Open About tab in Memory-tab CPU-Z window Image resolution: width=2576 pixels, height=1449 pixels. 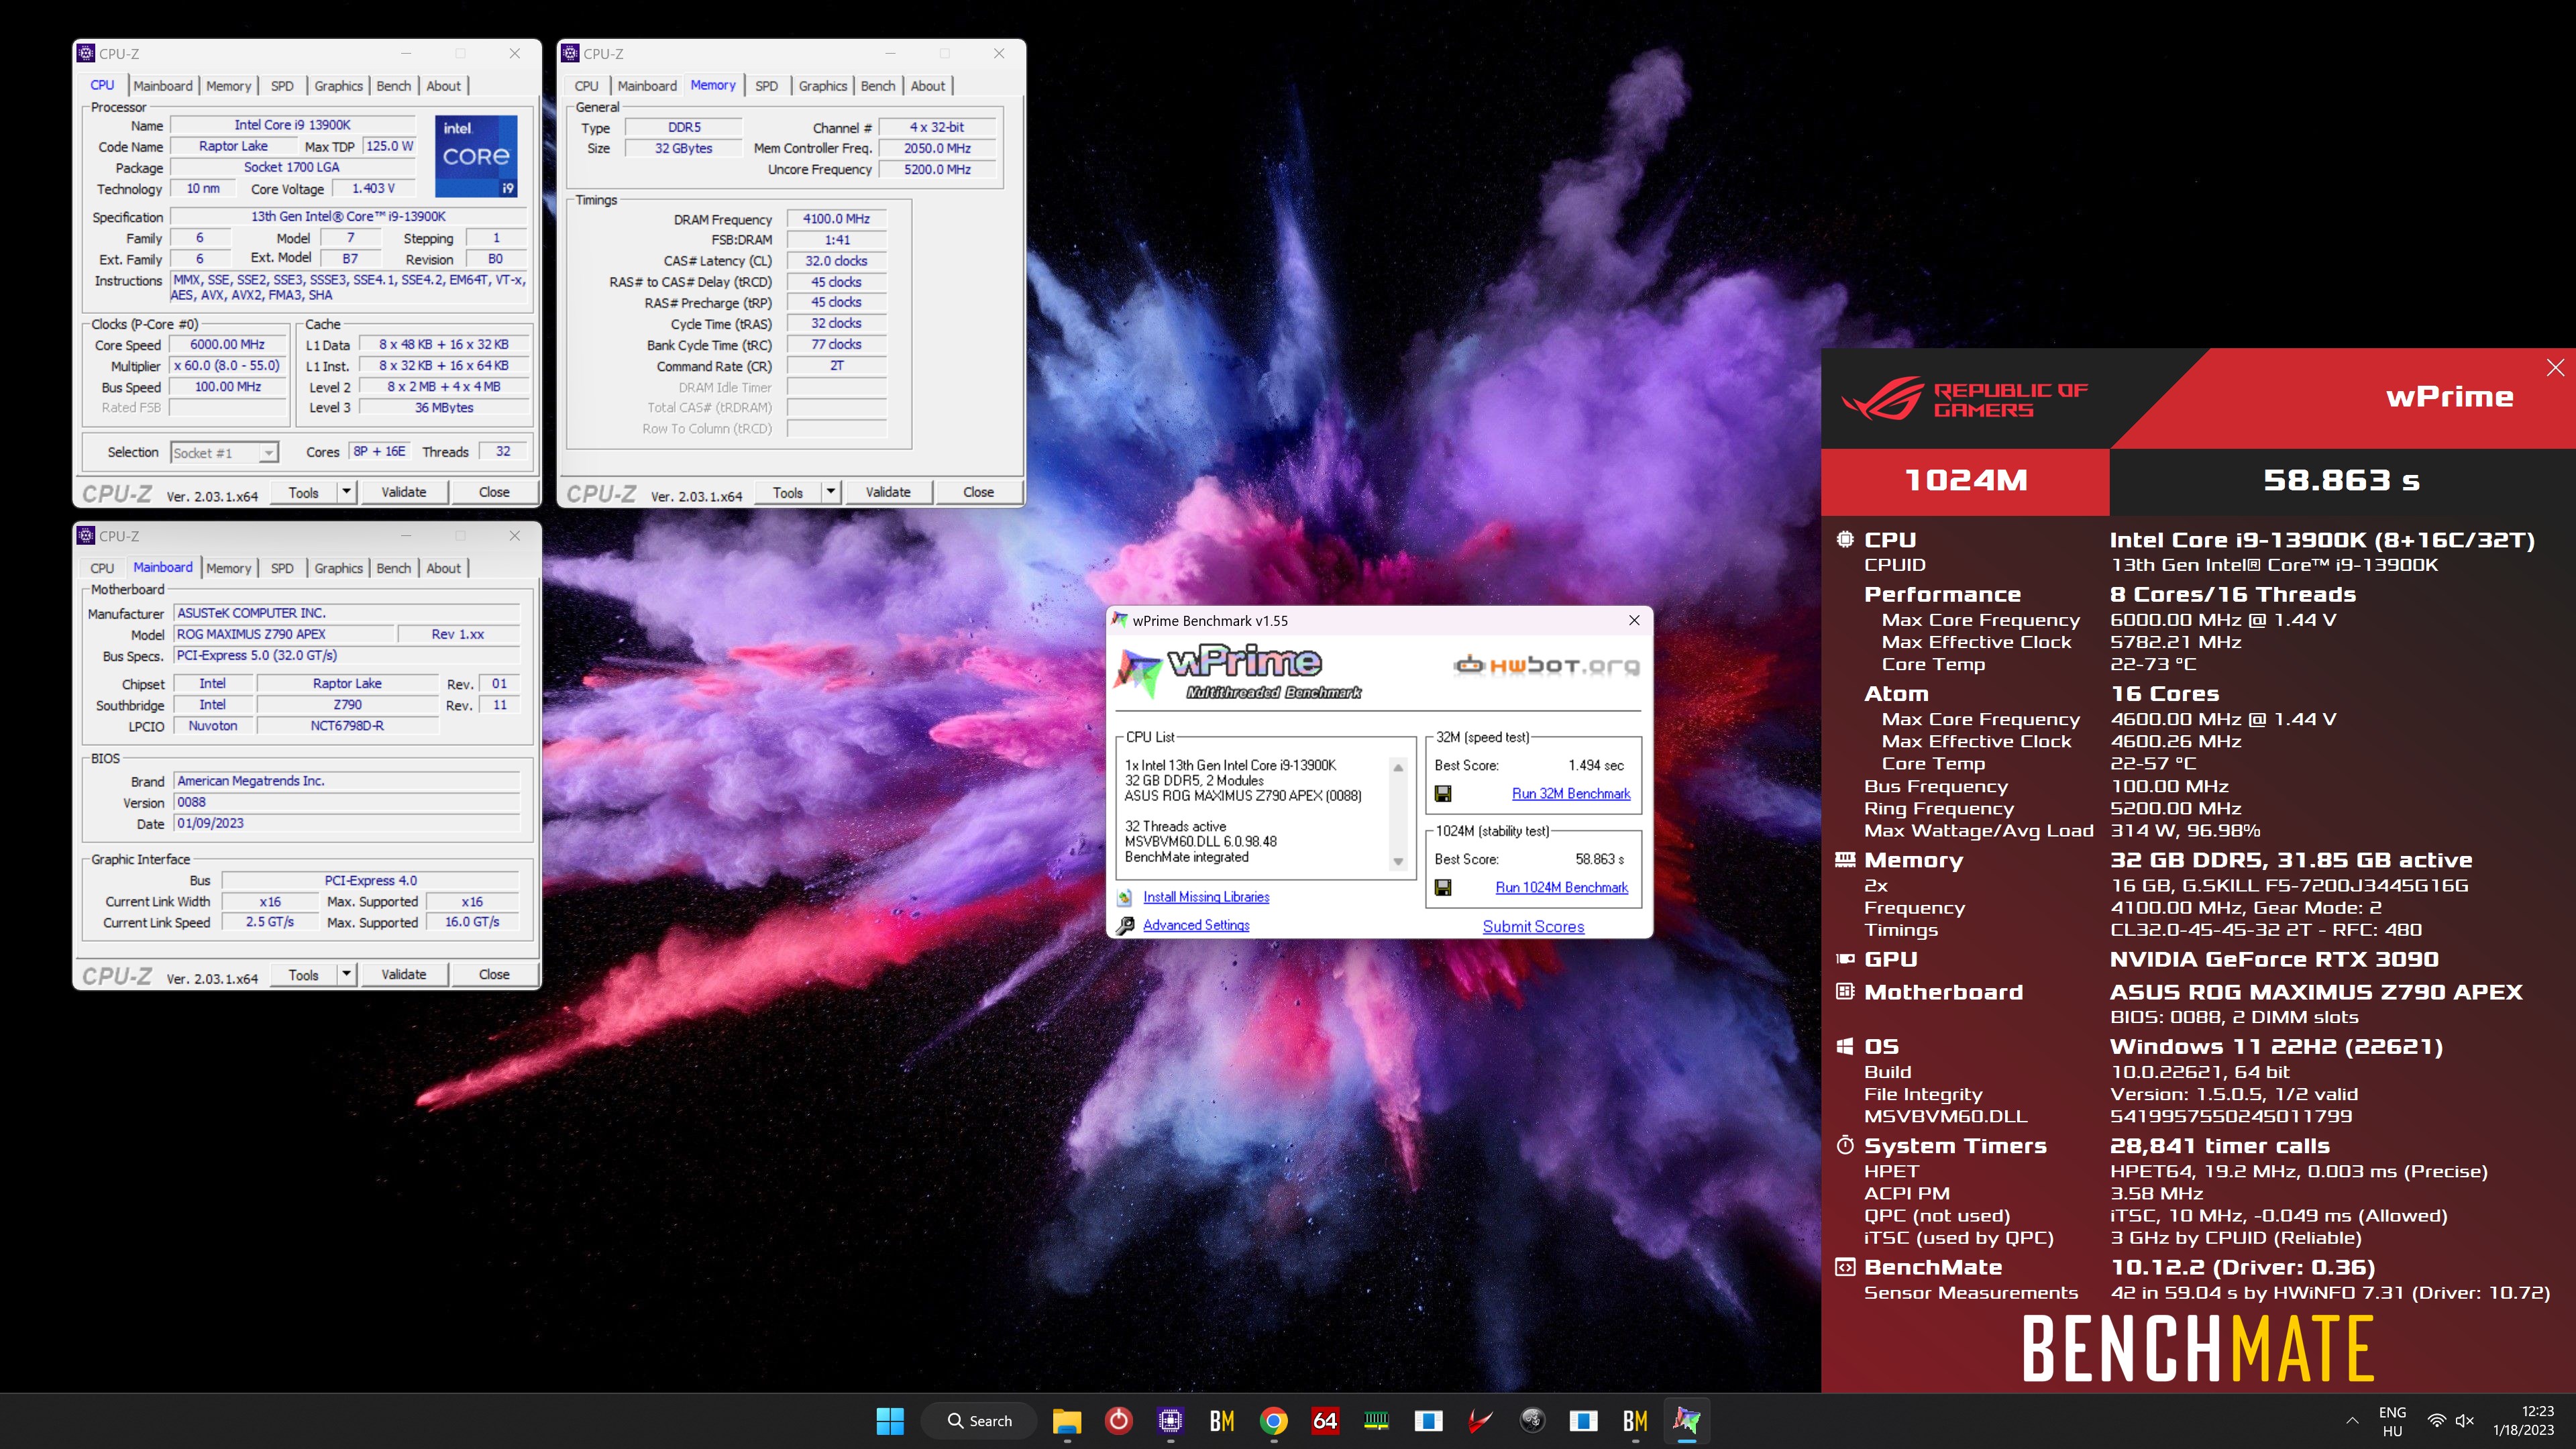pyautogui.click(x=928, y=86)
